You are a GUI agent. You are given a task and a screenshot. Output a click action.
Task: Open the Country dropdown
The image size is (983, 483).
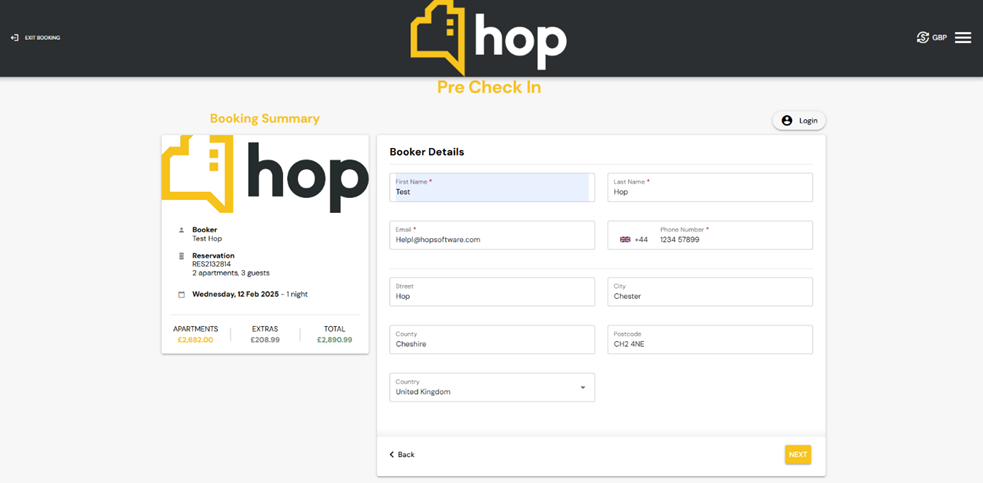click(492, 387)
